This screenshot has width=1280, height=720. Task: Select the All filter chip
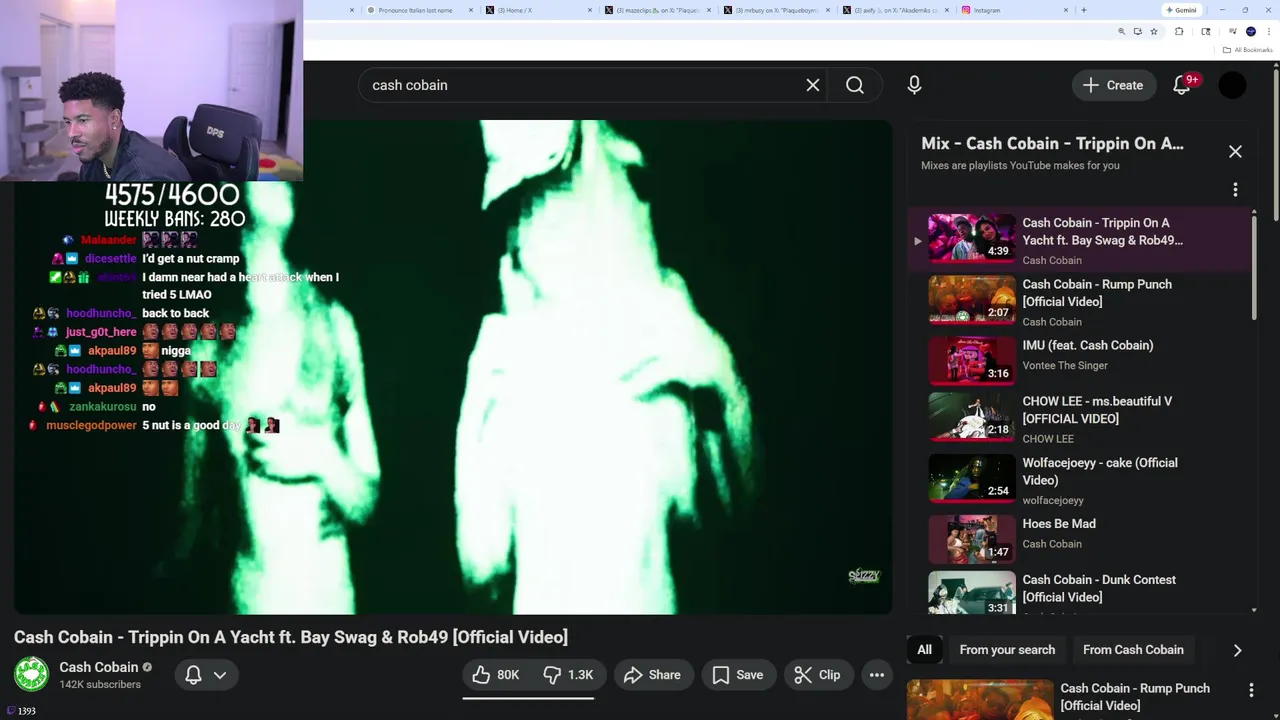click(924, 650)
